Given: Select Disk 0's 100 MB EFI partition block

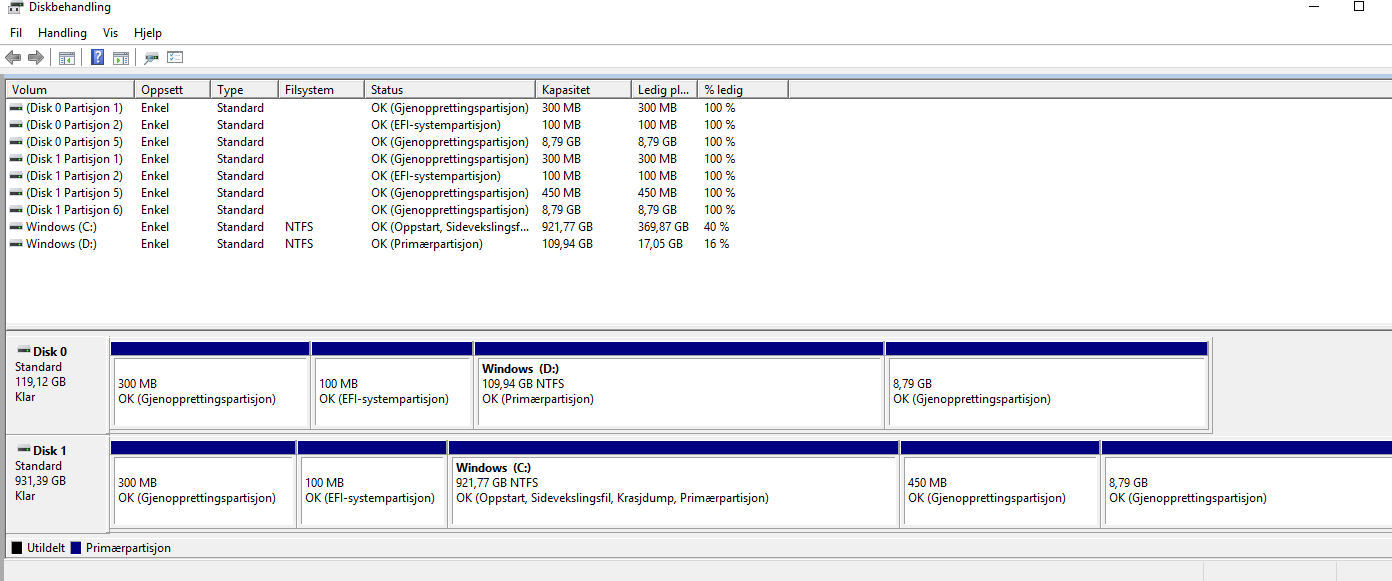Looking at the screenshot, I should [392, 385].
